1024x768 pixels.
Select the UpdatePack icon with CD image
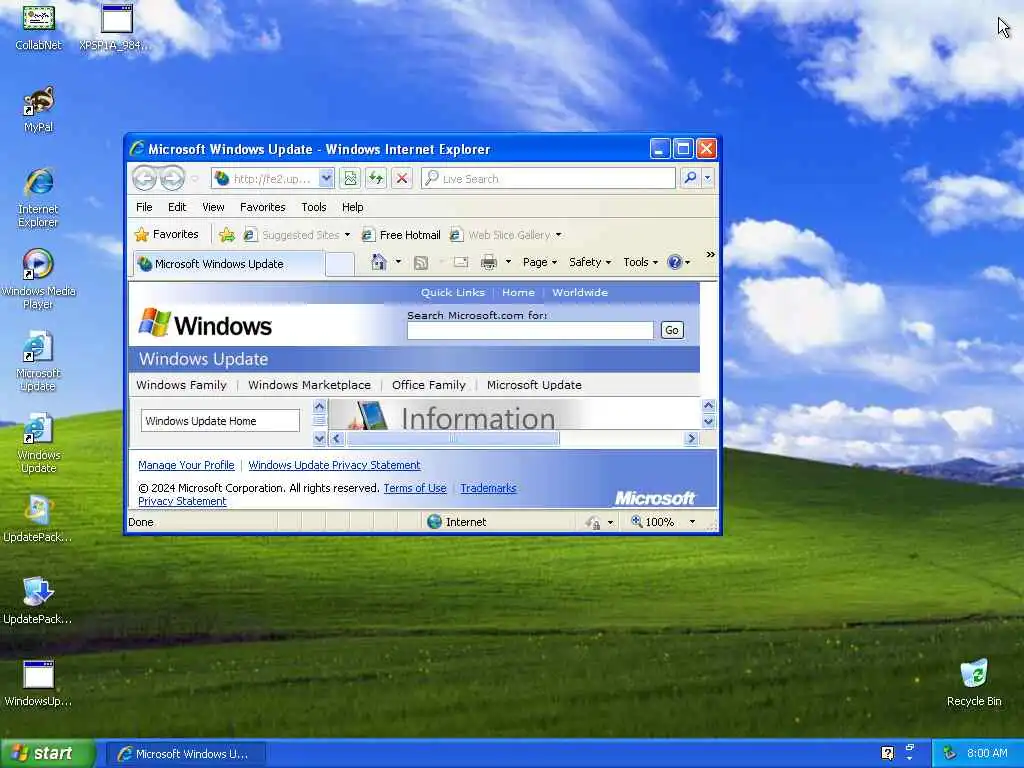tap(38, 519)
